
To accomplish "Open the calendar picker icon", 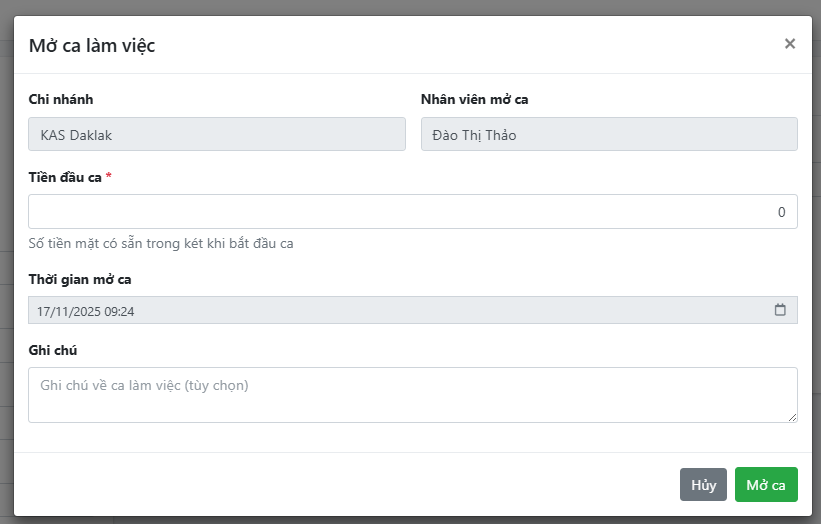I will tap(780, 310).
